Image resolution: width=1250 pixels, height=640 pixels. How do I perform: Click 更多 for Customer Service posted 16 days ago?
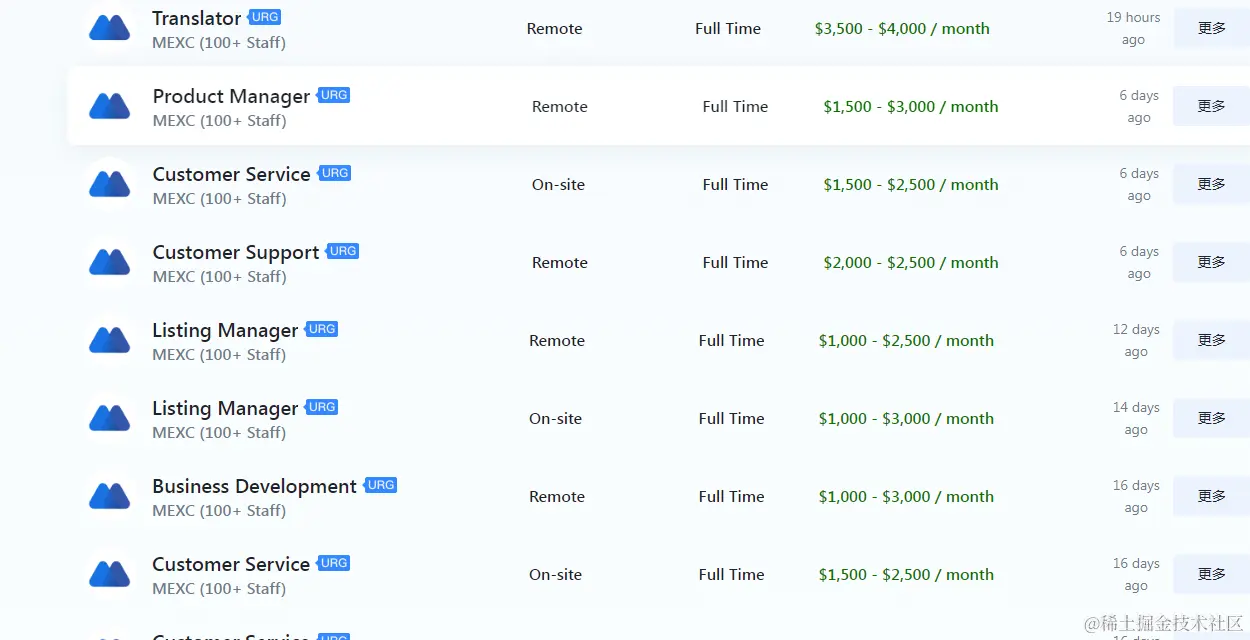click(1211, 574)
